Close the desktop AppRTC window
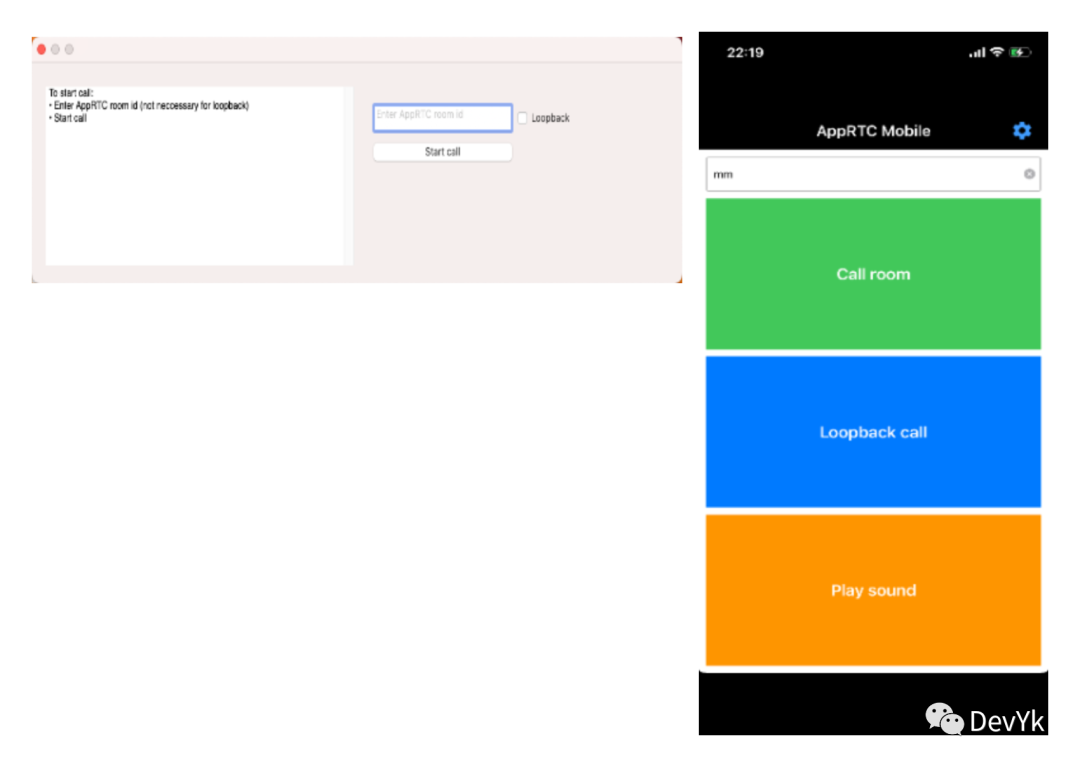Image resolution: width=1080 pixels, height=767 pixels. 41,49
